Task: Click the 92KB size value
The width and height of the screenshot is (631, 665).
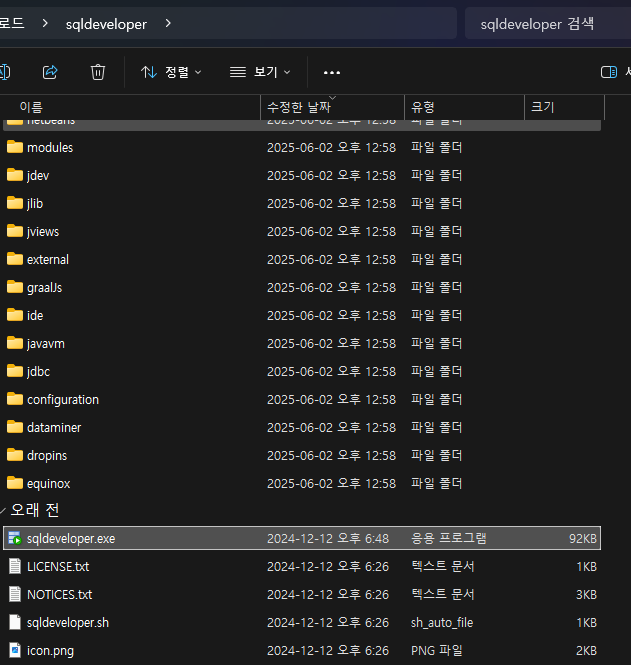Action: point(583,539)
